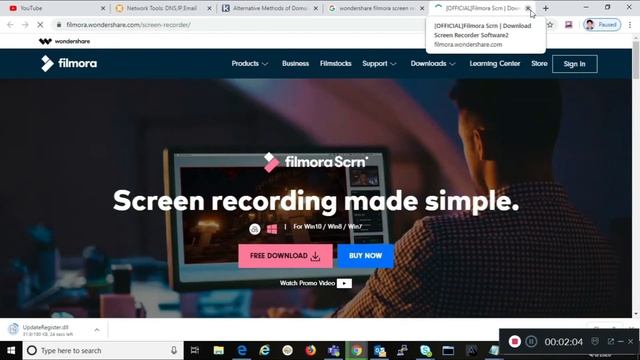Click the Type here to search box
The image size is (640, 360).
pos(103,351)
